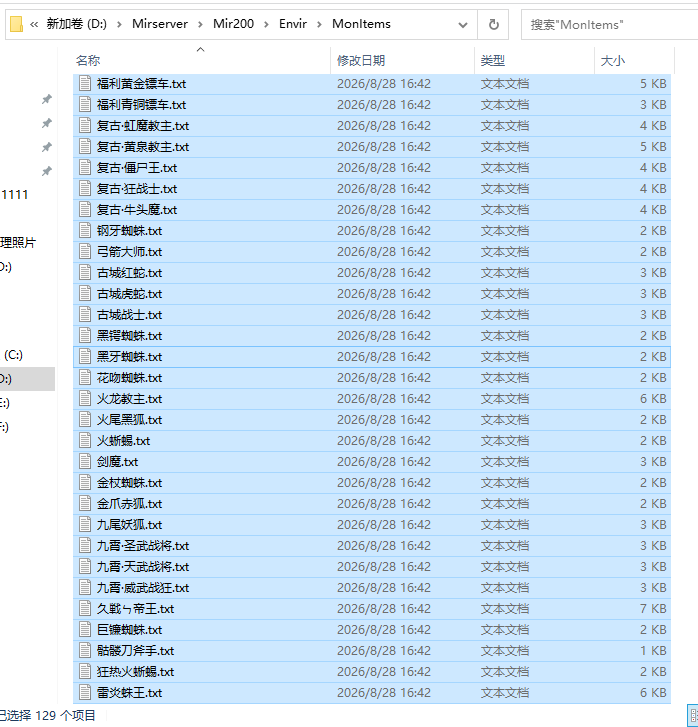Click the file name 雷炎蛛王.txt
This screenshot has height=727, width=698.
pos(129,693)
